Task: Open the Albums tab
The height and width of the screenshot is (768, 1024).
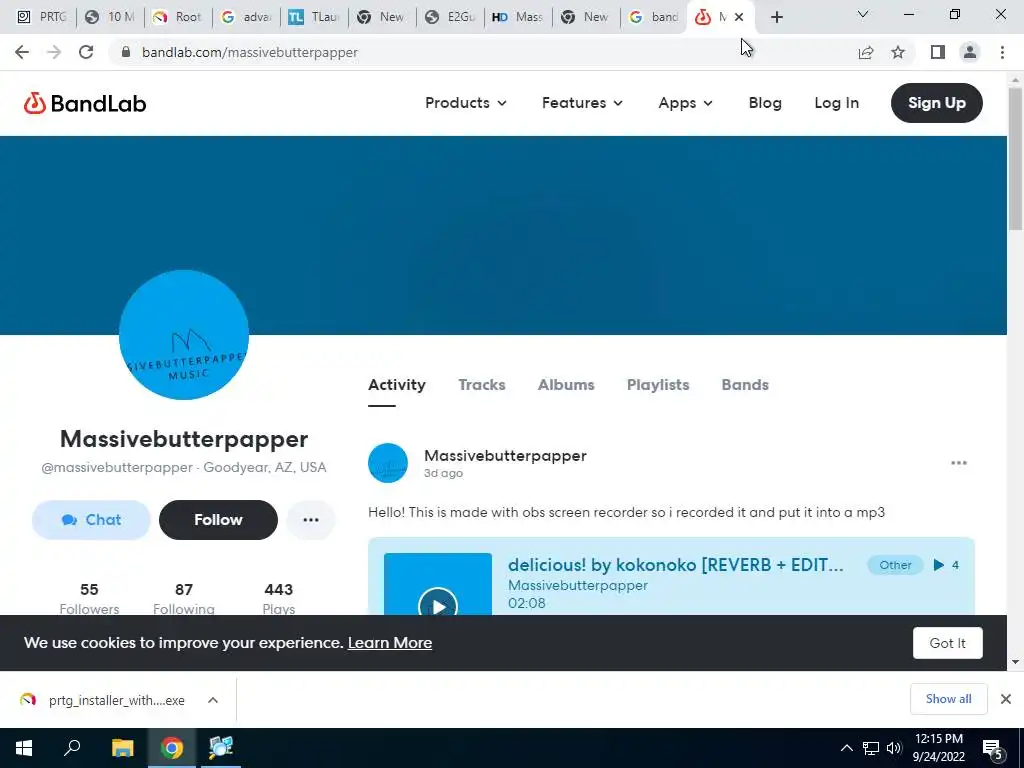Action: [566, 385]
